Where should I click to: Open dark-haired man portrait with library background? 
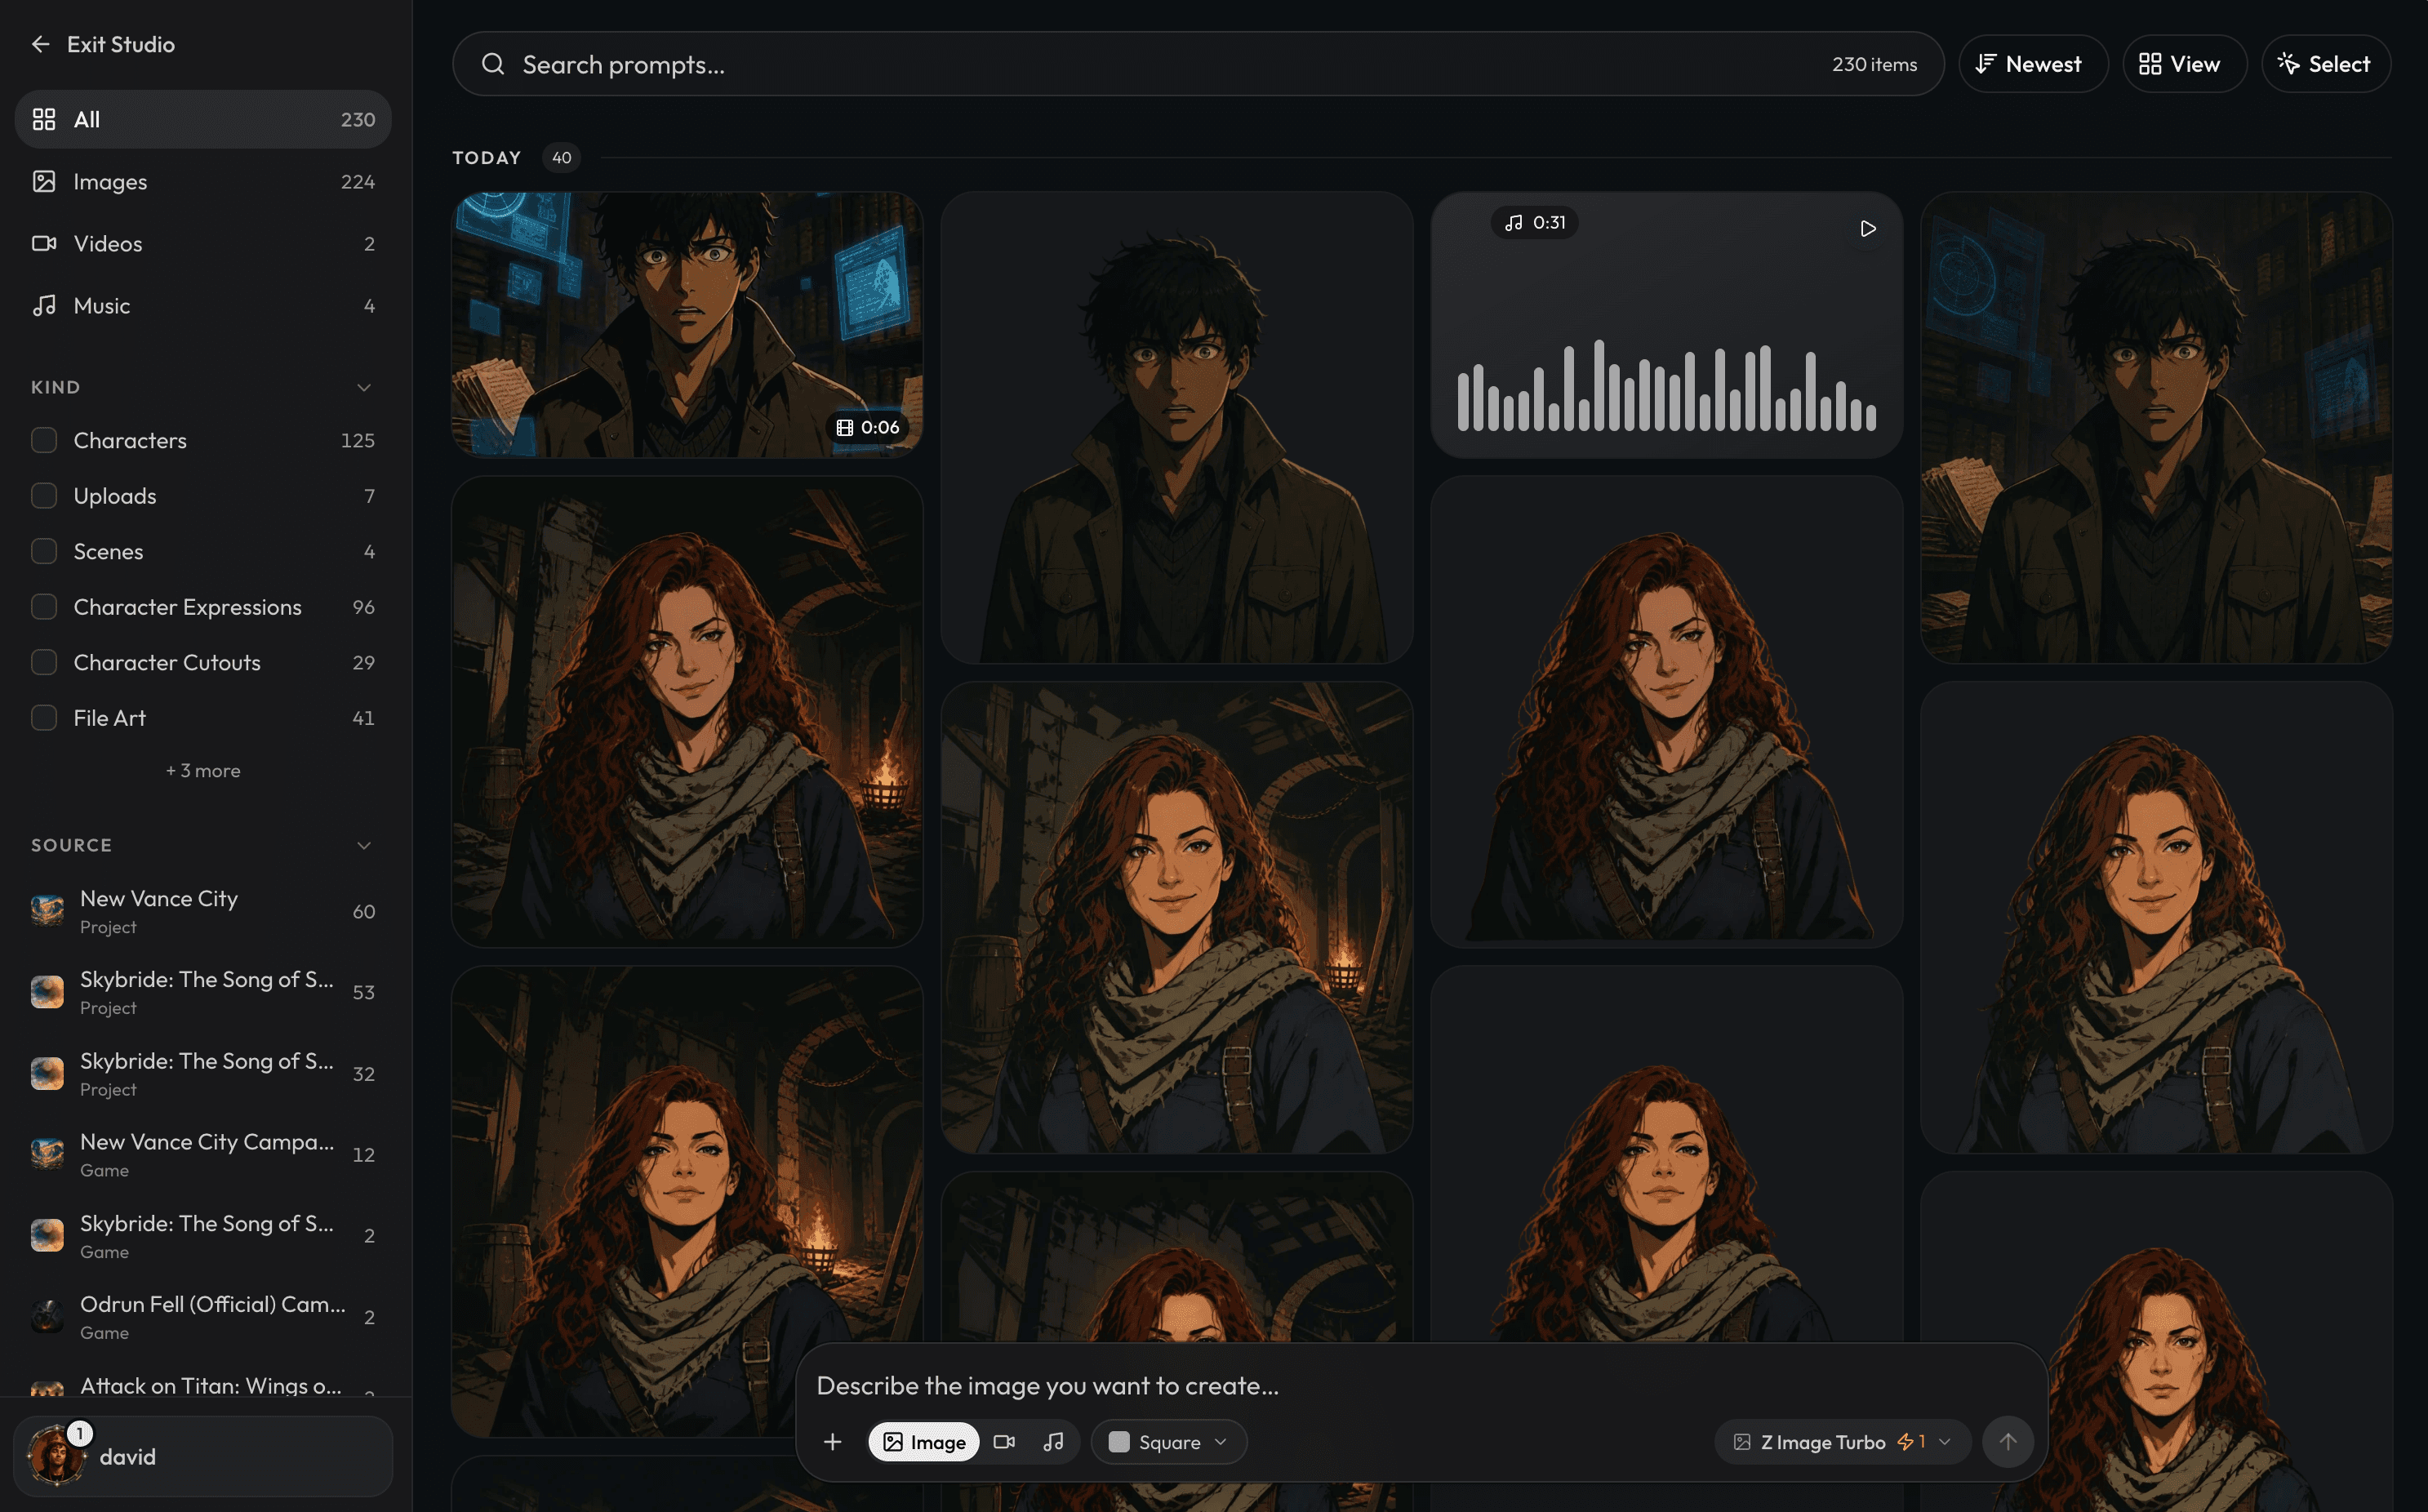point(2156,428)
